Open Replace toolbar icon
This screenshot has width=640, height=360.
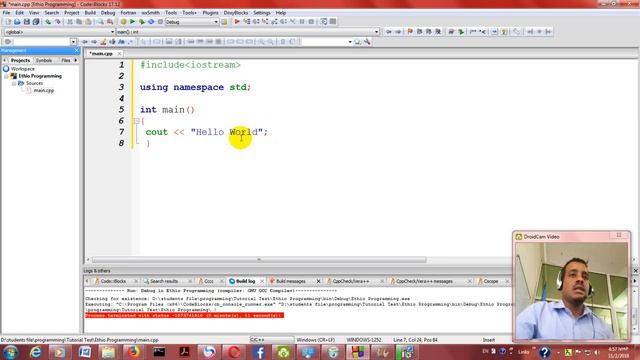109,22
